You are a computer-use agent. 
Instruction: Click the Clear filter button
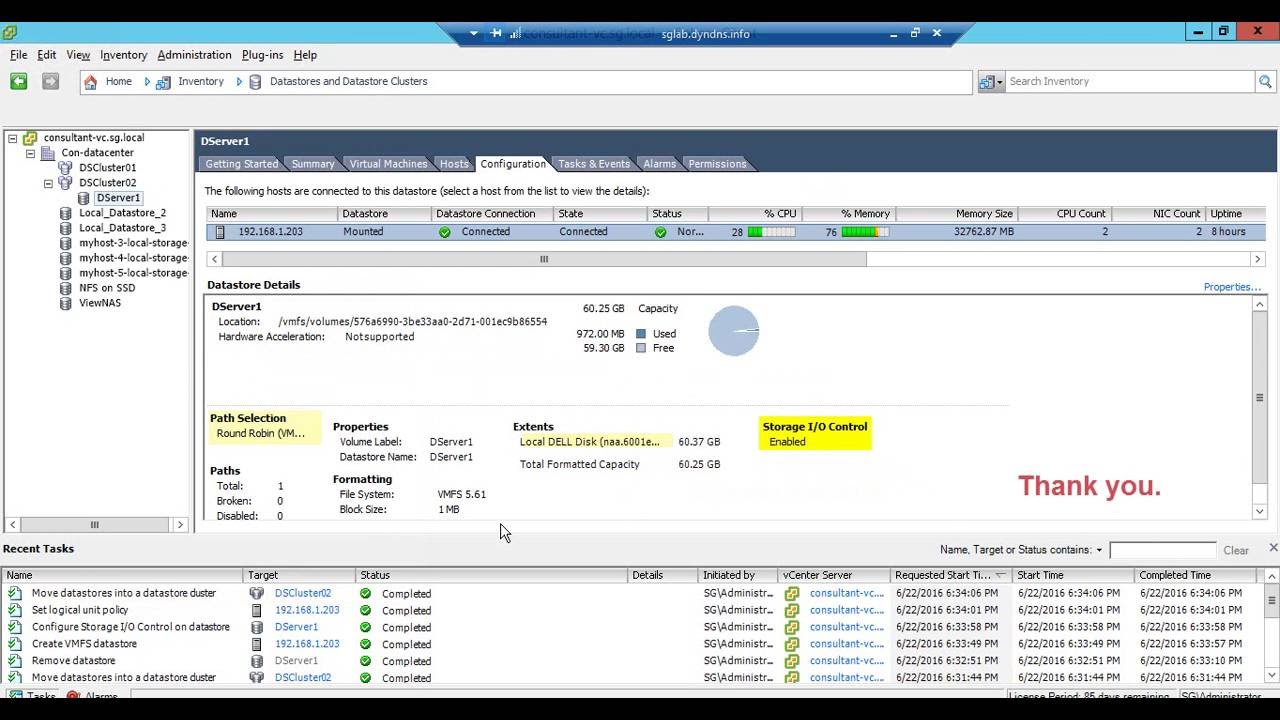[1236, 550]
